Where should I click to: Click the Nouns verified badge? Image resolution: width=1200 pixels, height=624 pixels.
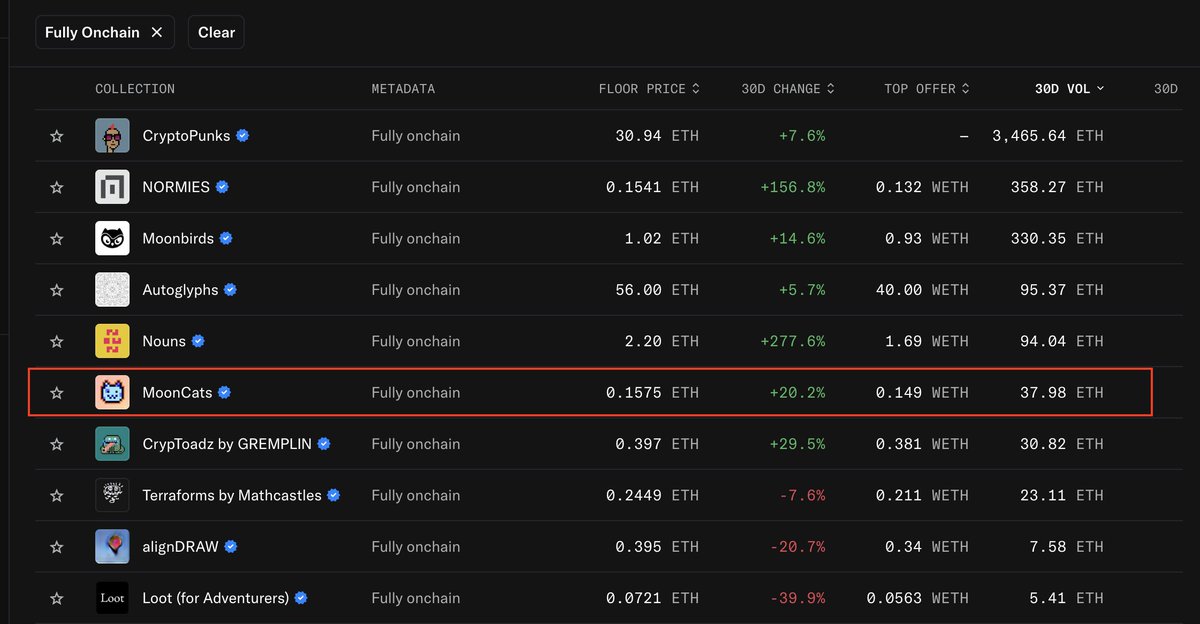(198, 341)
